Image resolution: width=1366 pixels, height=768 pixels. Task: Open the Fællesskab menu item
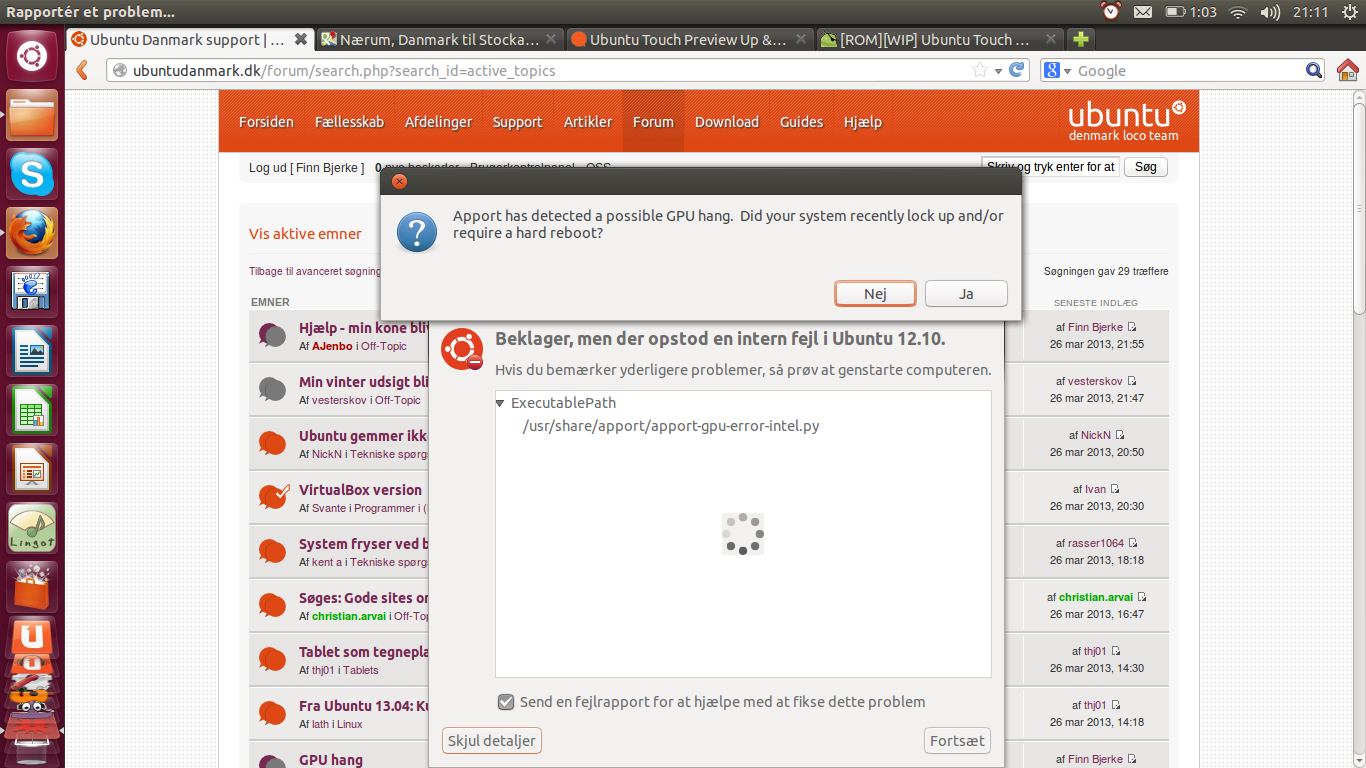[x=349, y=122]
